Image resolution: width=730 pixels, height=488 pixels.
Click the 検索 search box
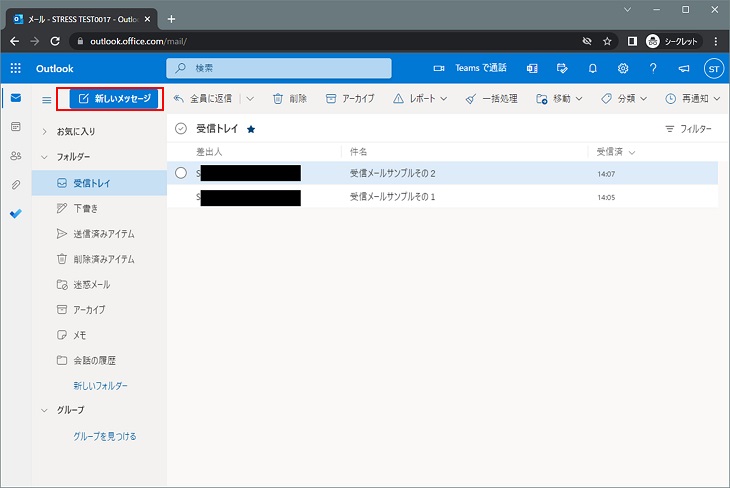(278, 68)
